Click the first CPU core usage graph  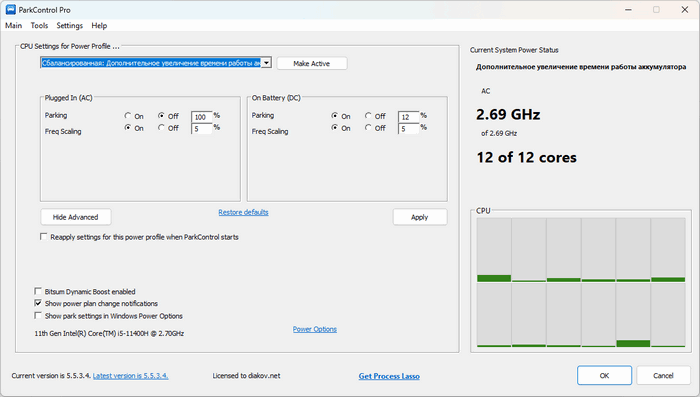(494, 250)
